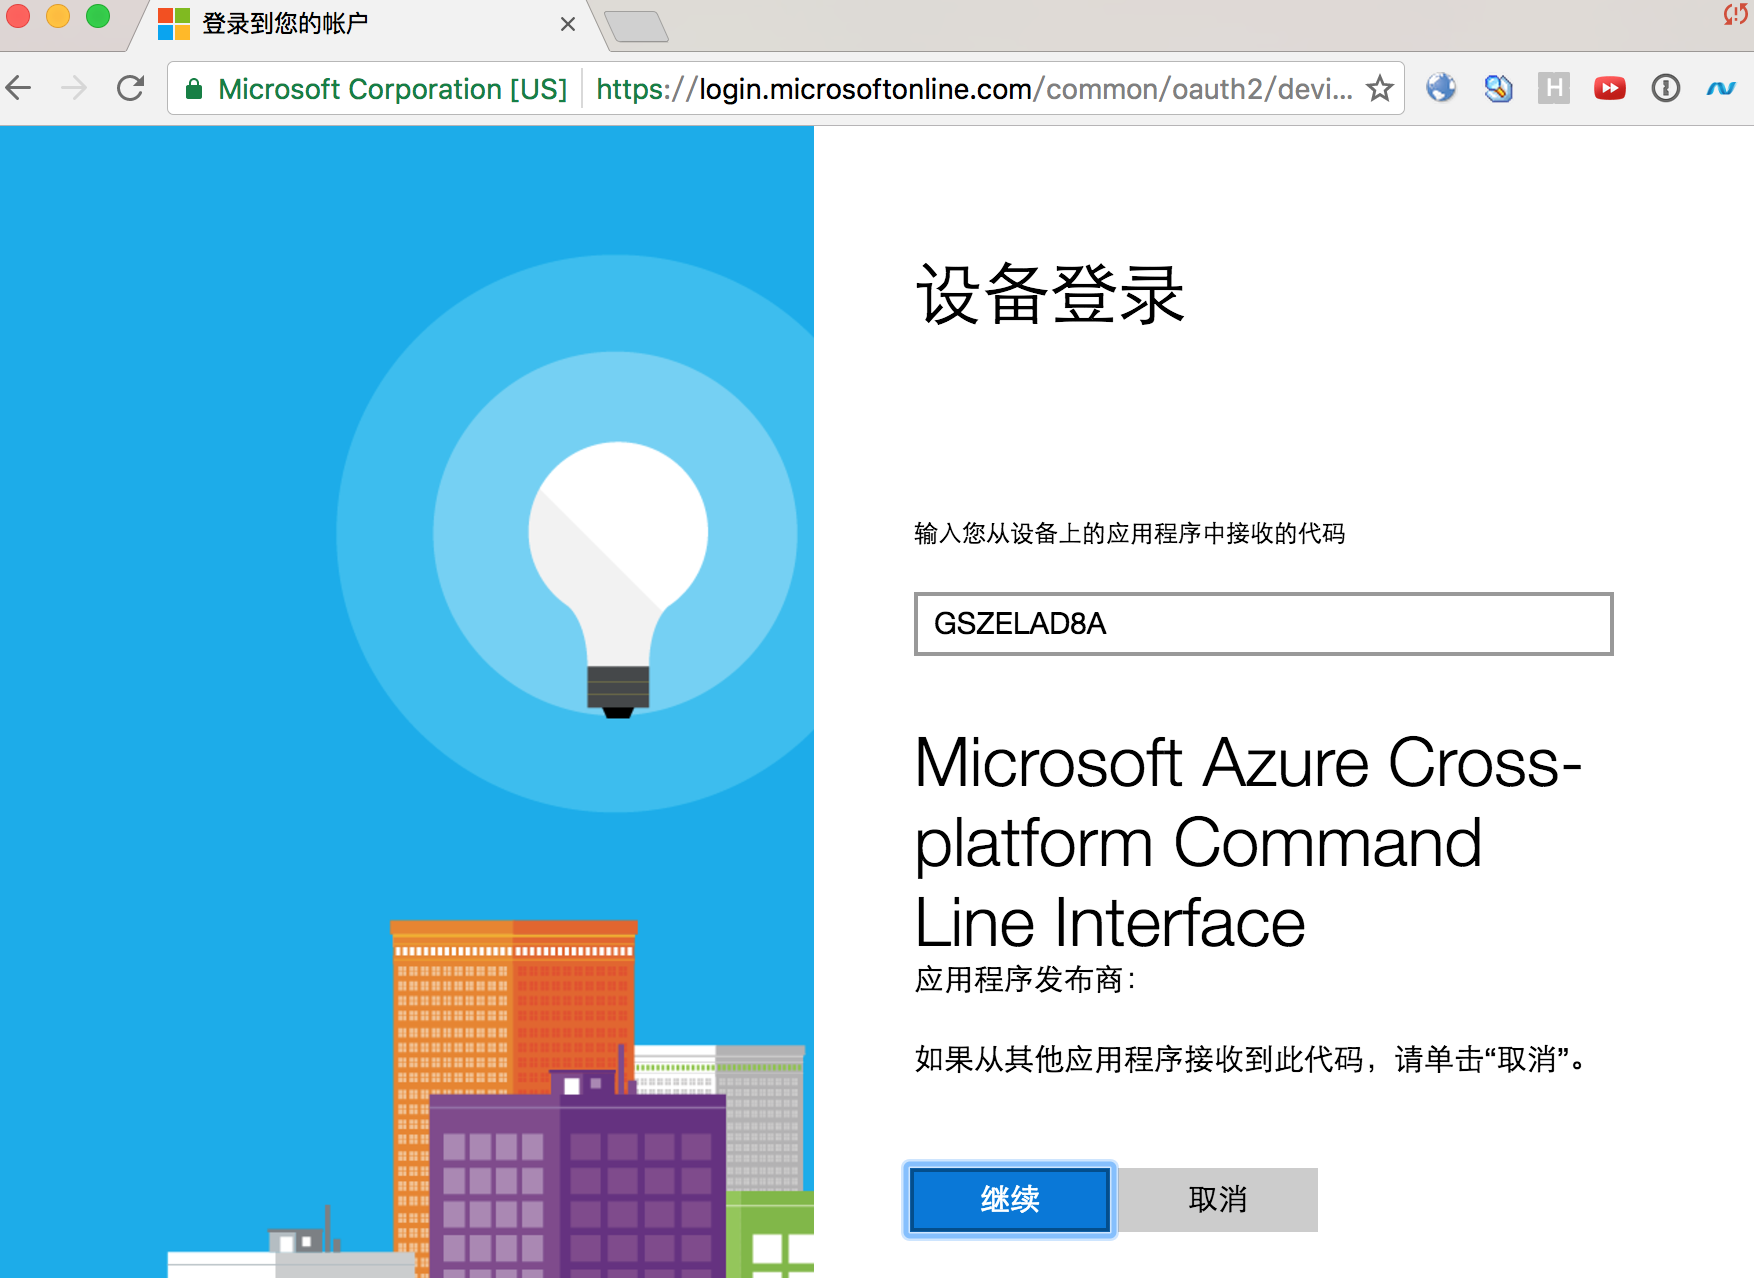Click the browser forward arrow
The width and height of the screenshot is (1754, 1278).
tap(74, 88)
